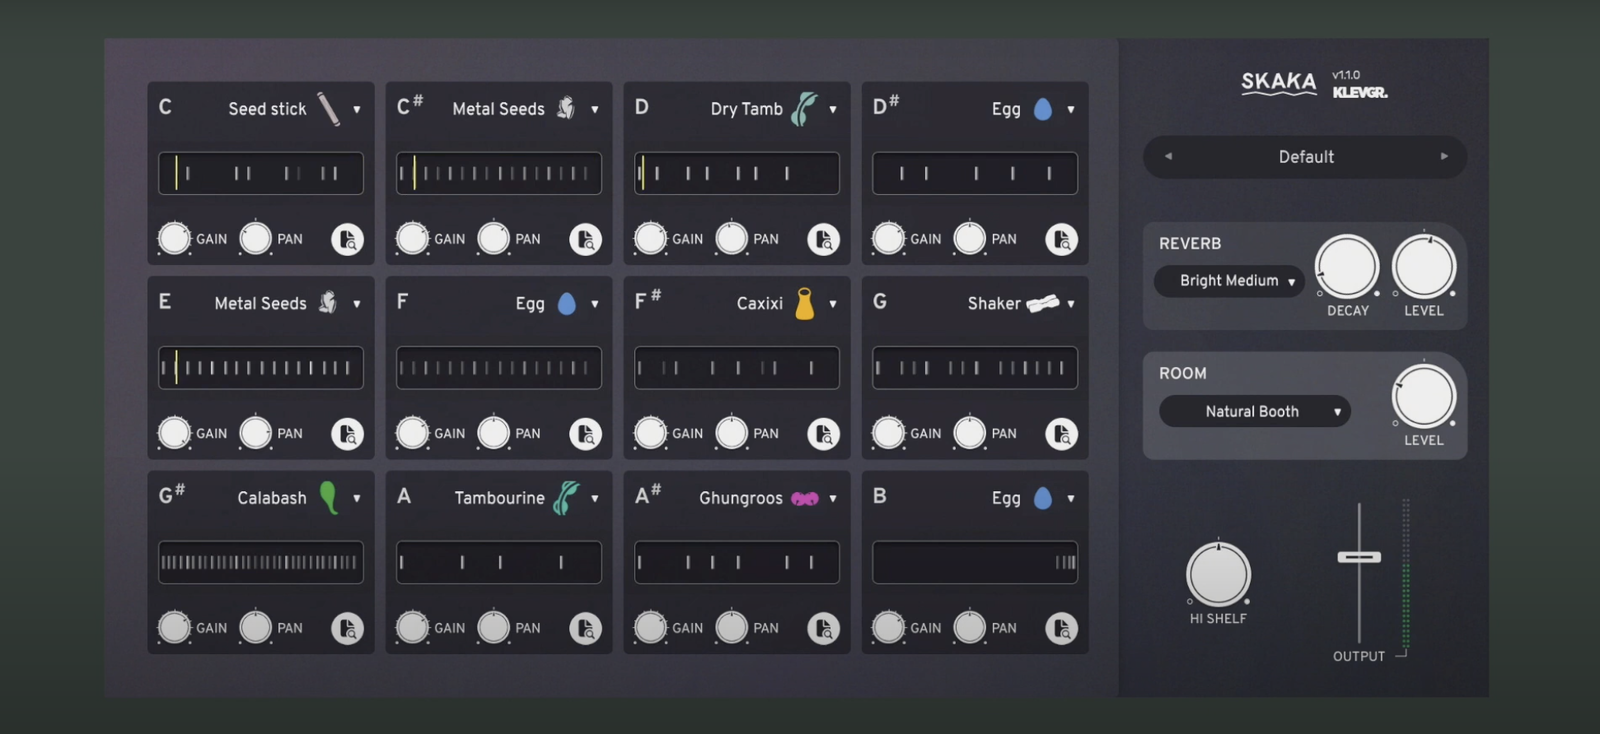Click the Dry Tamb tambourine icon

(804, 109)
